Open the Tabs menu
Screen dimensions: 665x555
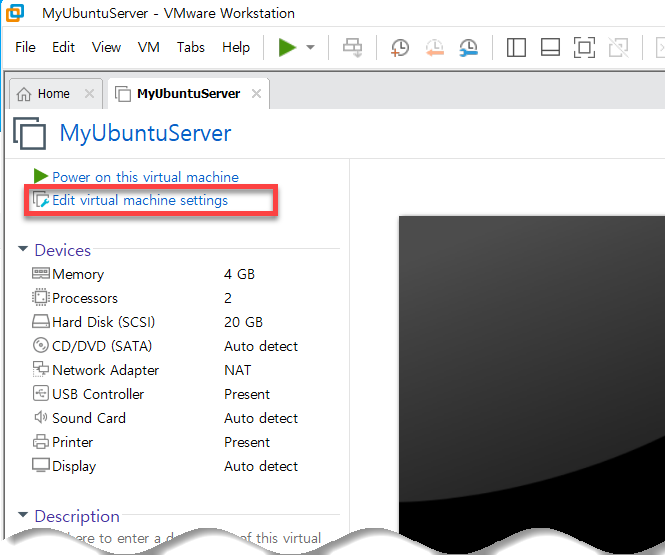190,47
